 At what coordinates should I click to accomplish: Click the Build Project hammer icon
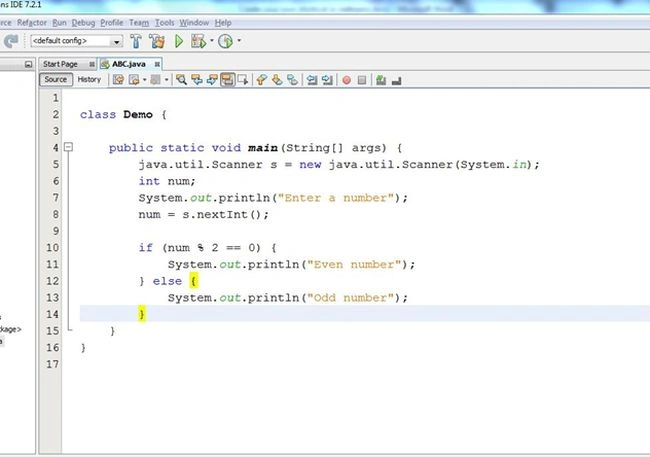click(x=136, y=41)
